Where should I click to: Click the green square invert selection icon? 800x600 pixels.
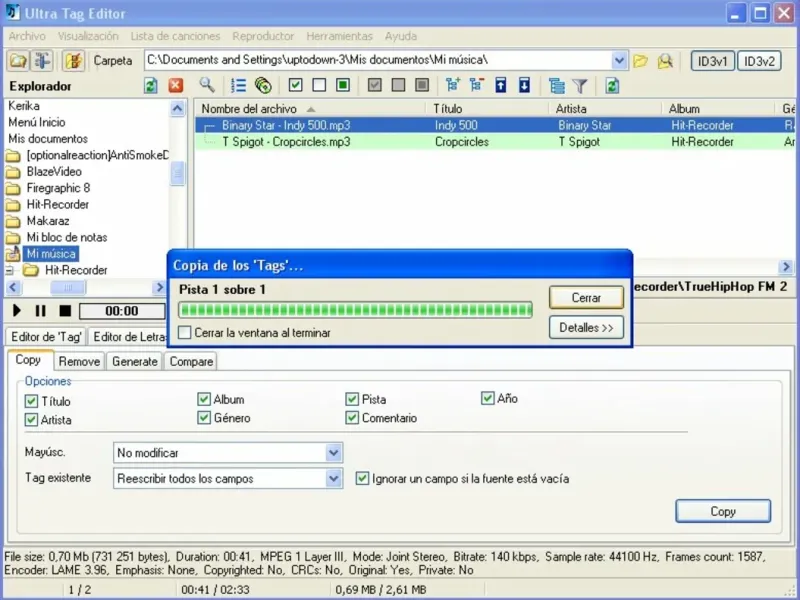pyautogui.click(x=343, y=85)
